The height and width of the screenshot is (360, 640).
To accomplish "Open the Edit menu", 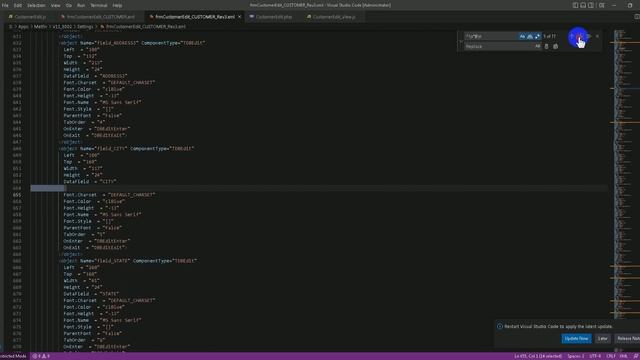I will click(x=18, y=5).
